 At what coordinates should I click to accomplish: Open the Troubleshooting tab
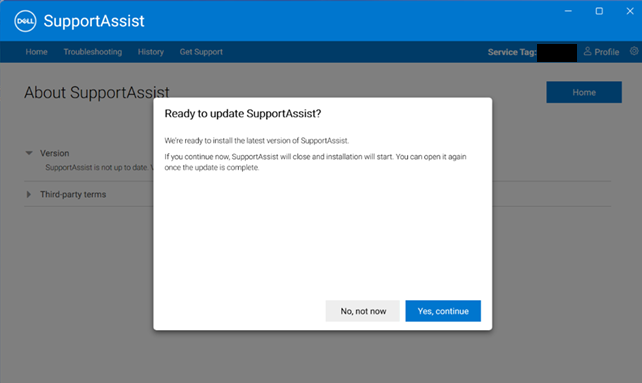click(93, 52)
